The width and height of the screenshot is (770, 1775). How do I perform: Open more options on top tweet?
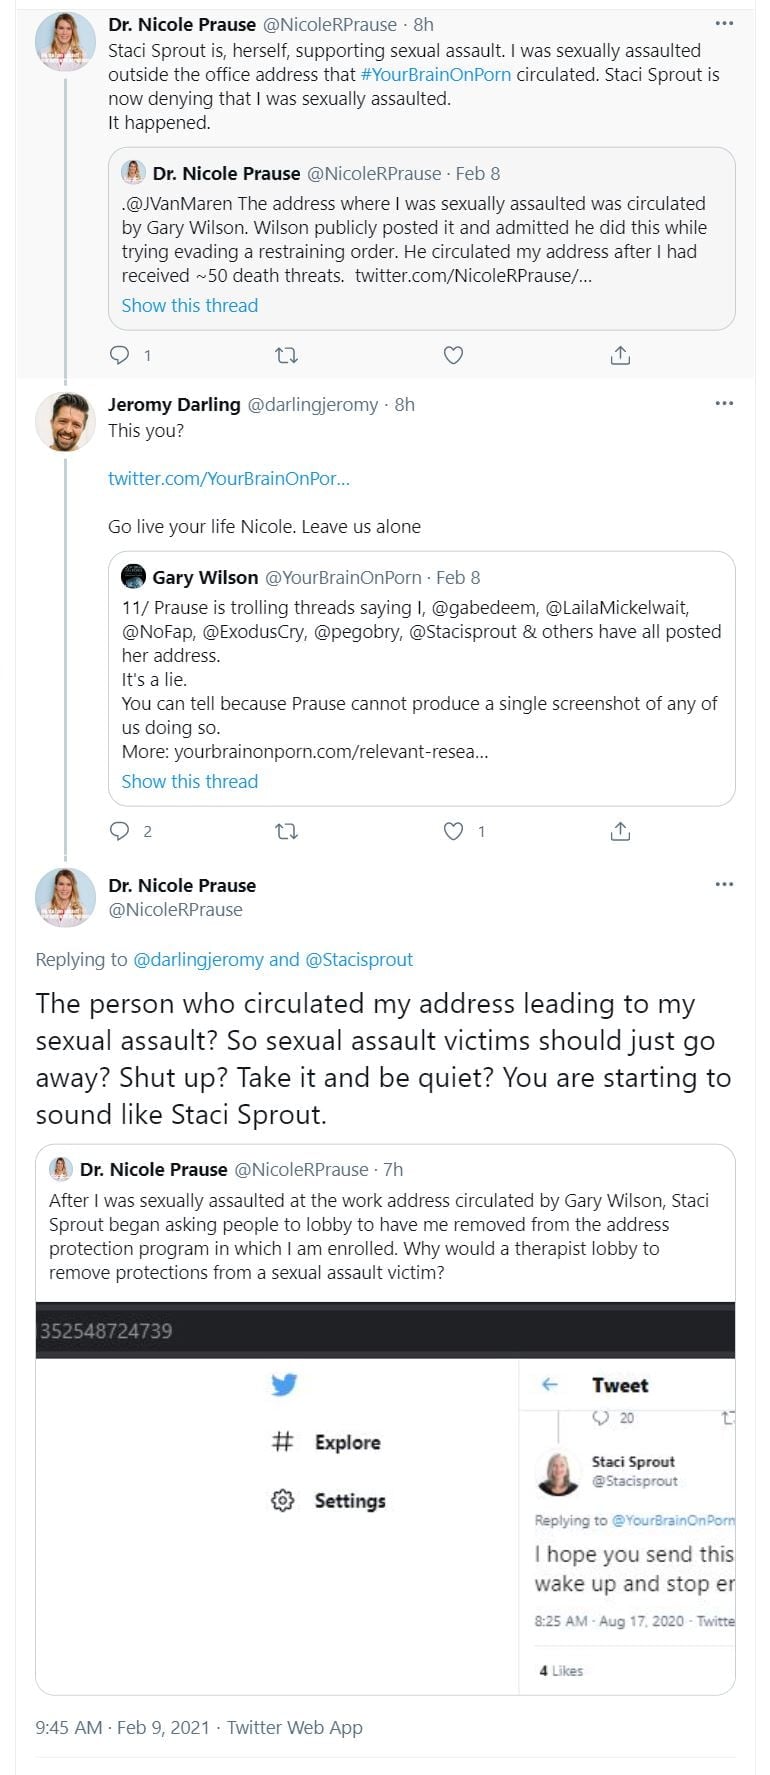[x=724, y=24]
